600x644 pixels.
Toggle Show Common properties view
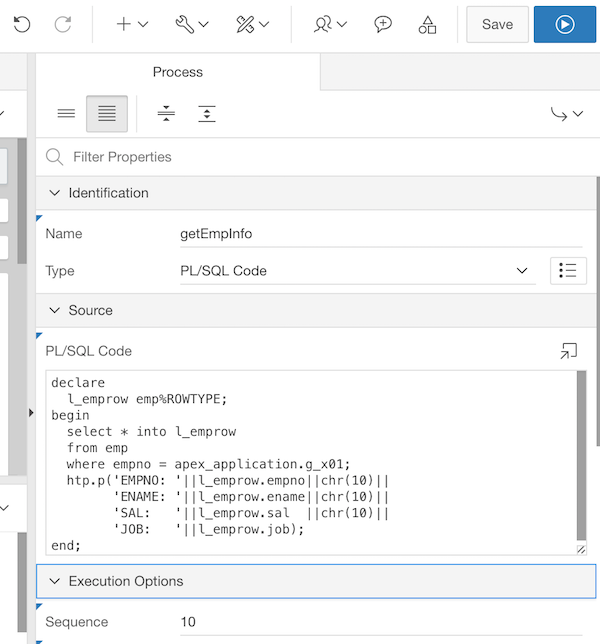click(66, 114)
